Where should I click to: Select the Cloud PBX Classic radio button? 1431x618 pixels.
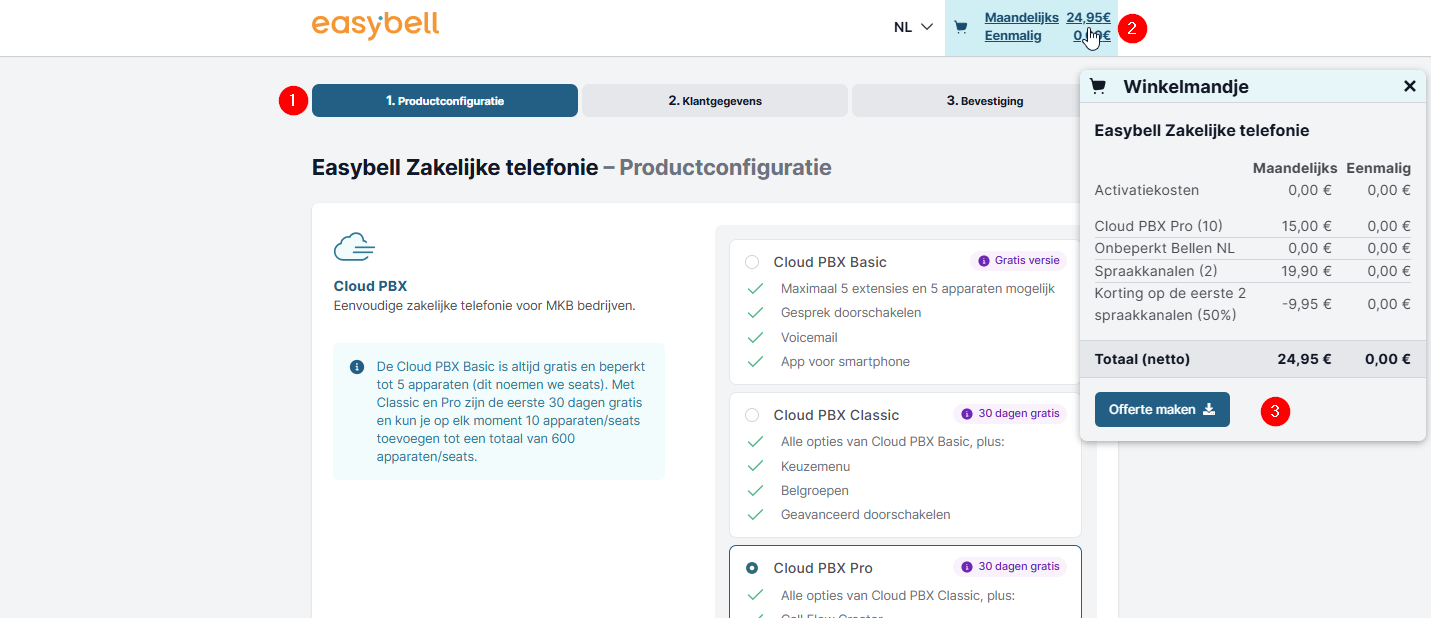752,415
